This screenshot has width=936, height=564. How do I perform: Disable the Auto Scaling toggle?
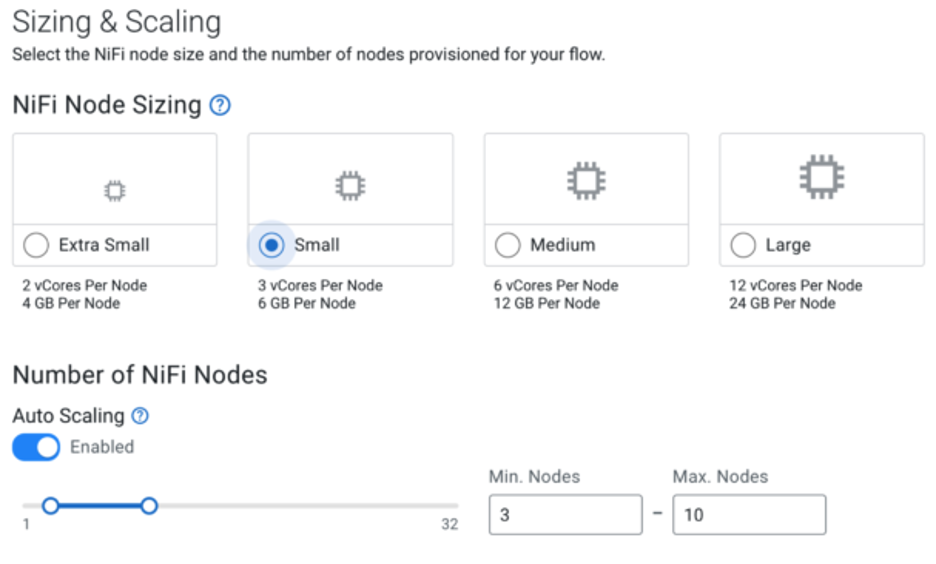point(36,447)
